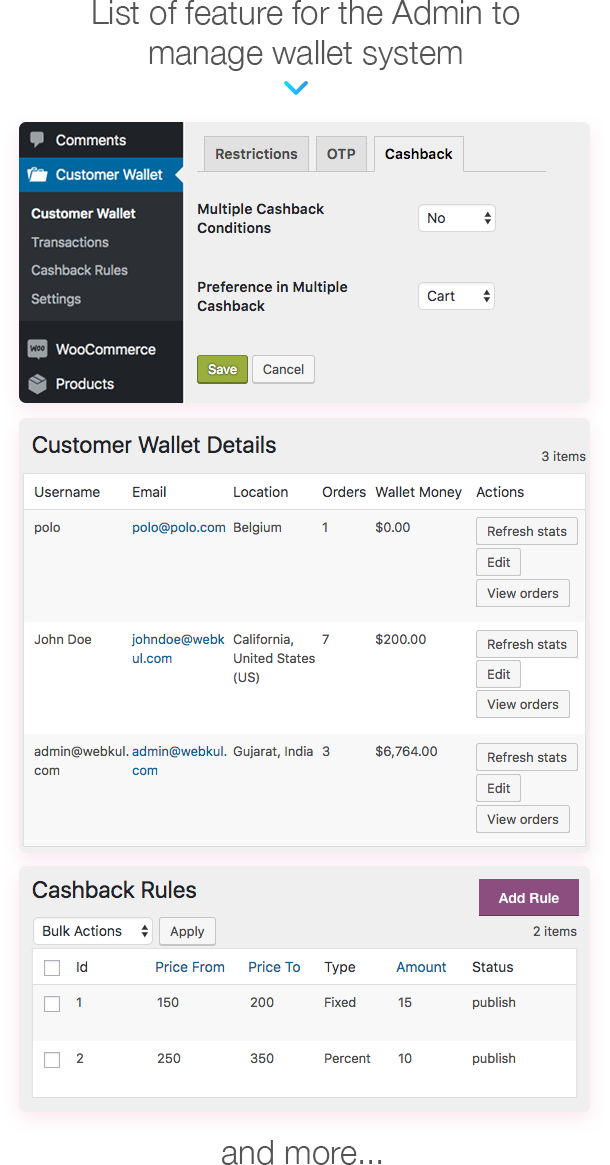Image resolution: width=610 pixels, height=1165 pixels.
Task: Click the John Doe username cell
Action: point(63,639)
